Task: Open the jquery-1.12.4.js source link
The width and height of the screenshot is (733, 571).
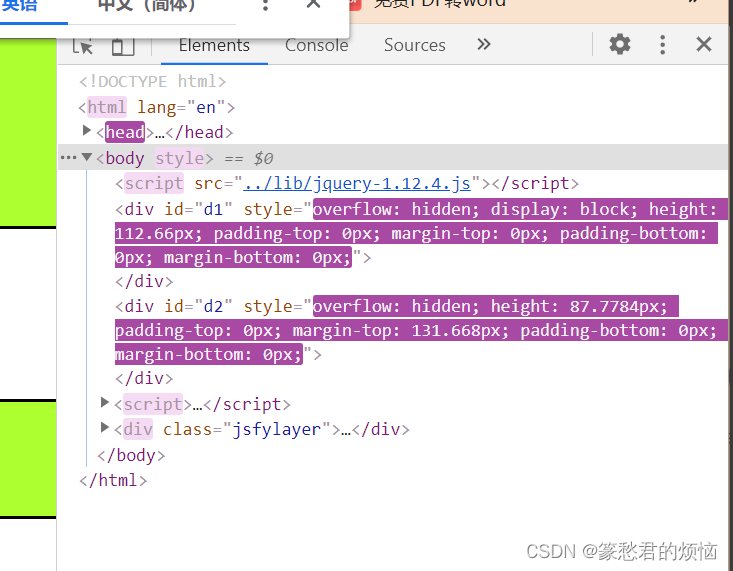Action: click(x=357, y=183)
